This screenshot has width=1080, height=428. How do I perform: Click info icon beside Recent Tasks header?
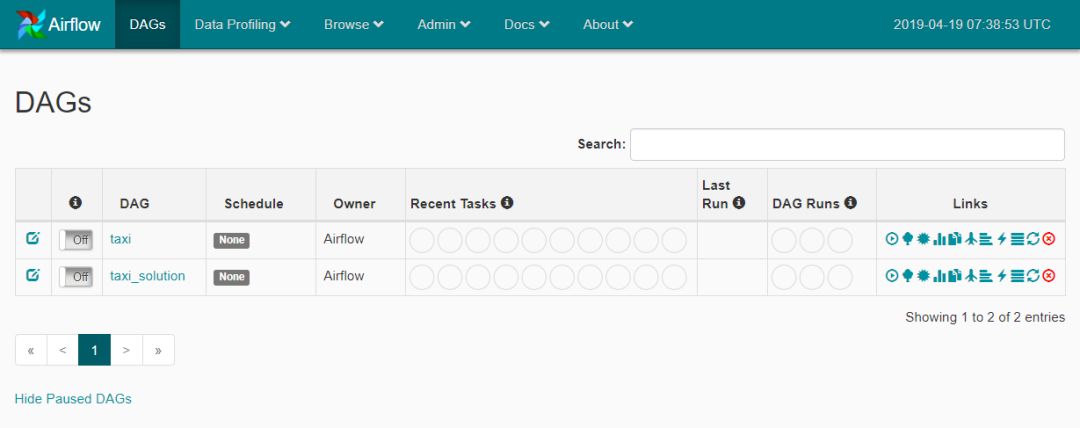[x=507, y=203]
